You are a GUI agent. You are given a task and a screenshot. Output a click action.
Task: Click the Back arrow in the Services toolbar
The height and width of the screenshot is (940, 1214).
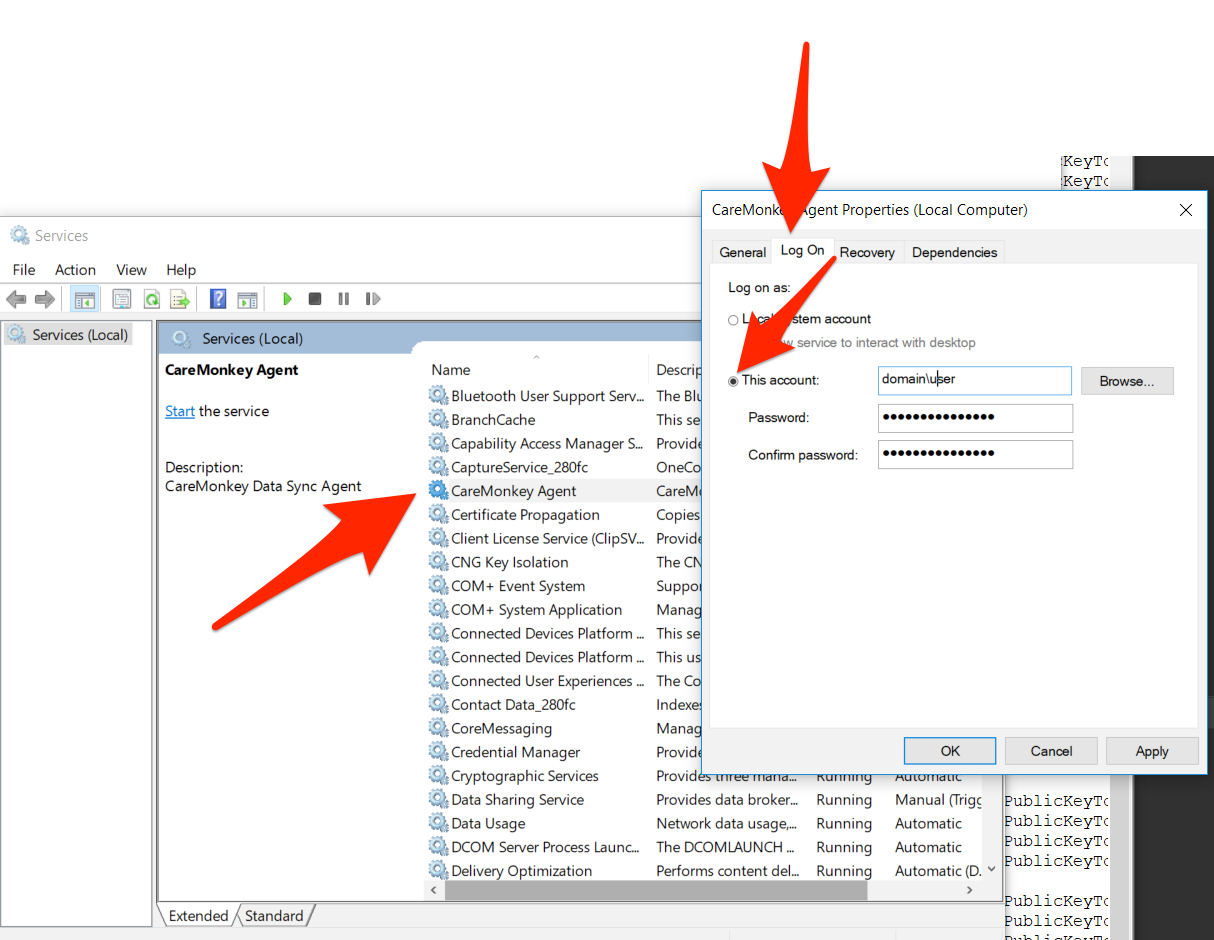pos(16,299)
